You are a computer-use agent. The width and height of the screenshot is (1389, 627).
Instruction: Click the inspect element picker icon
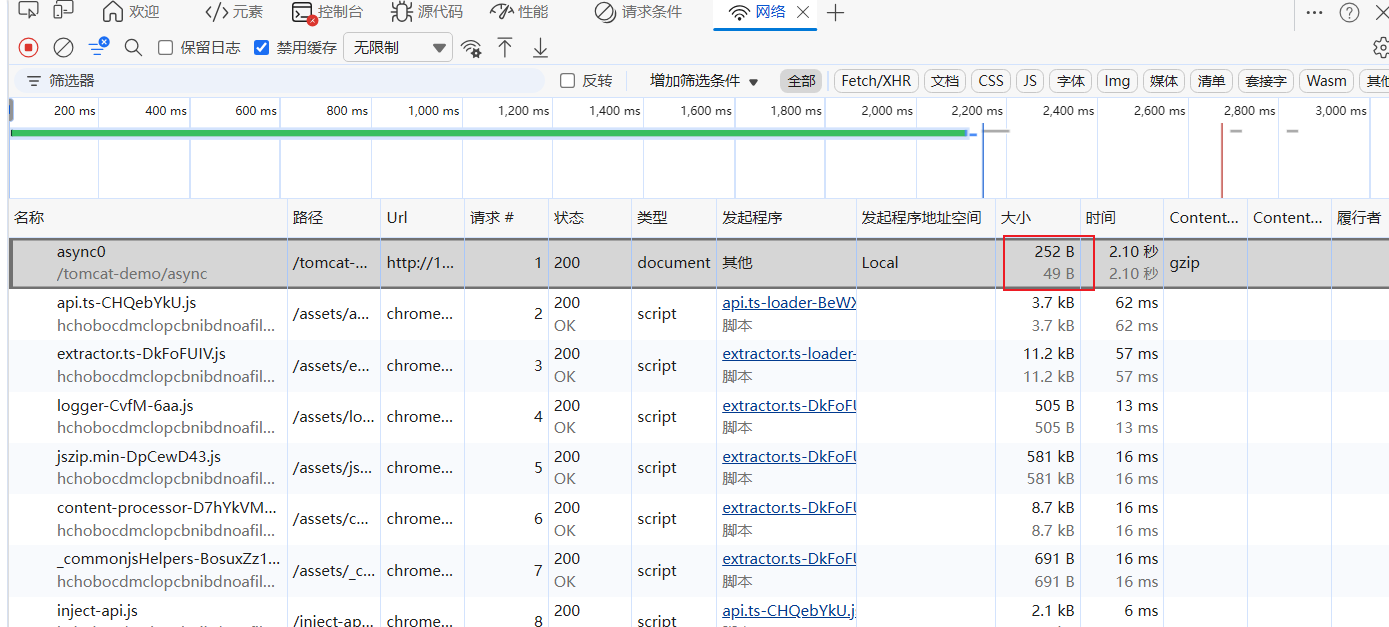click(28, 11)
